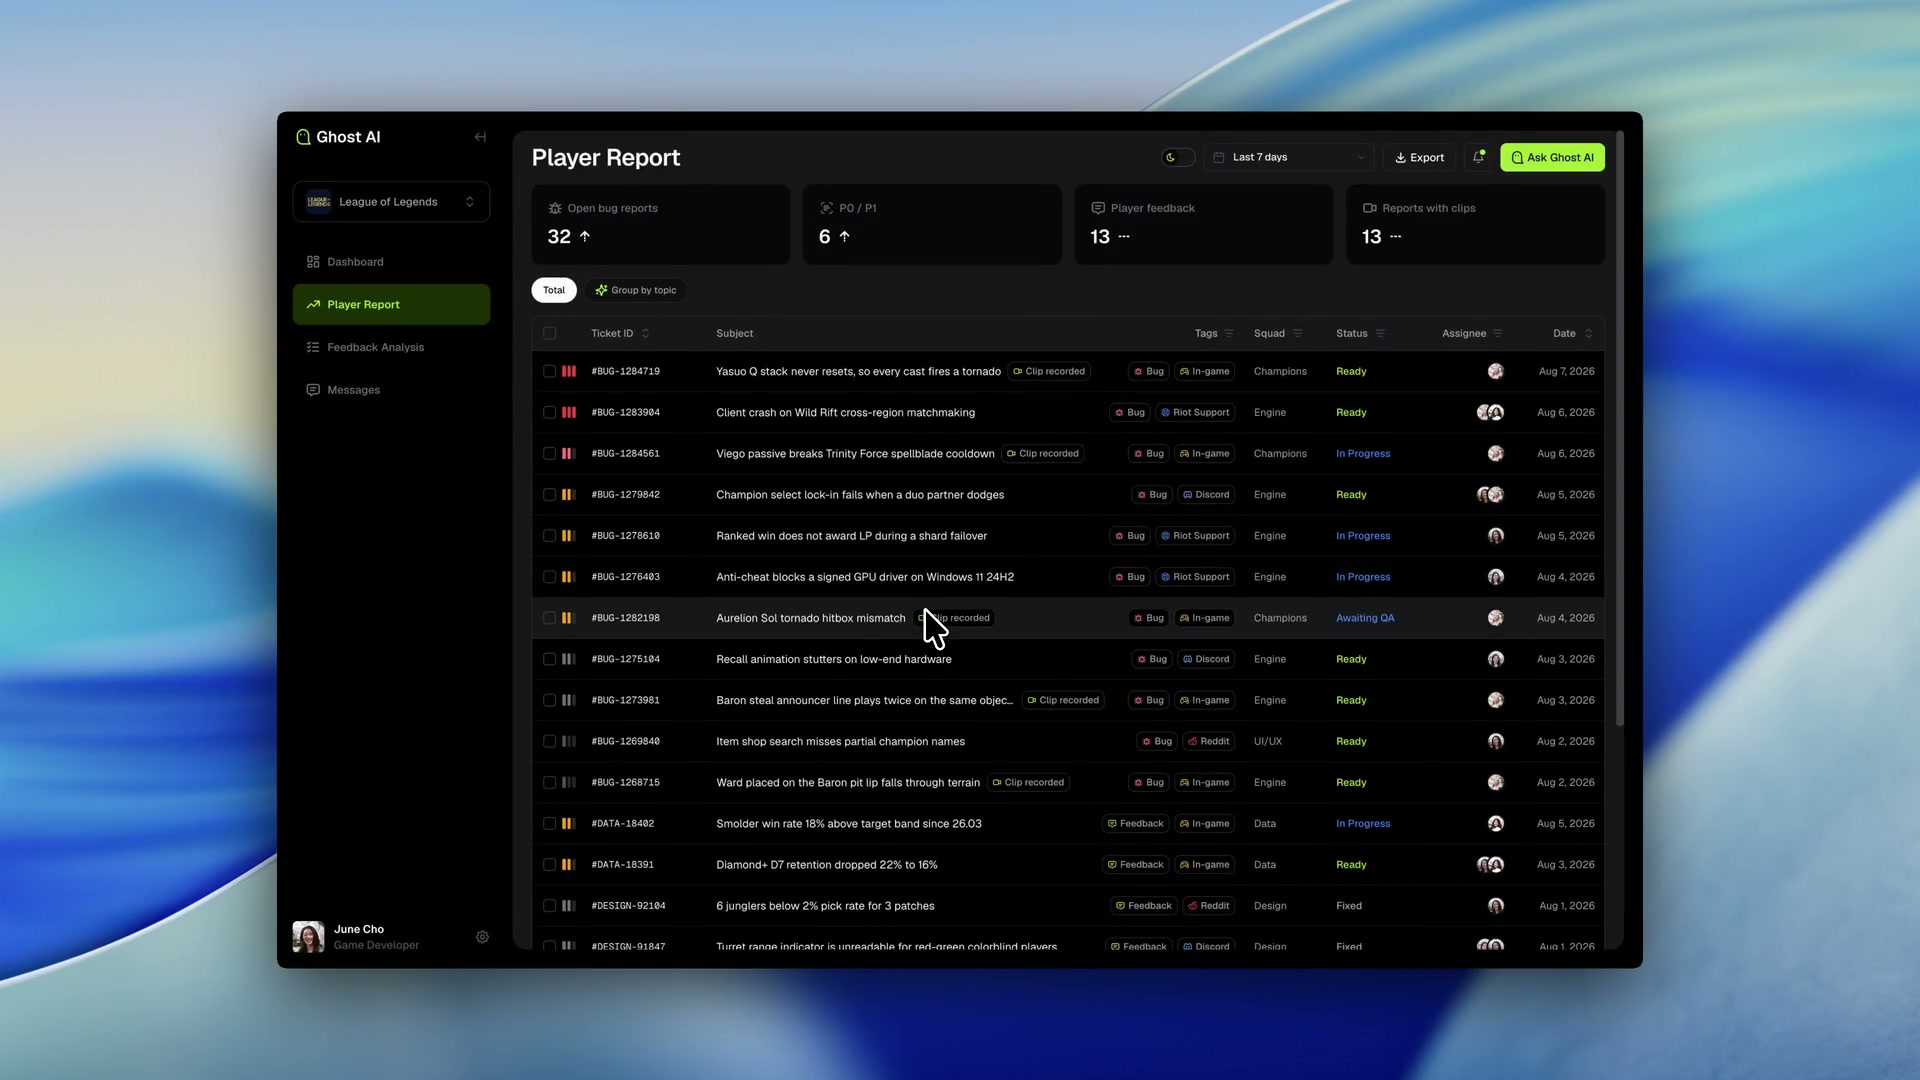The height and width of the screenshot is (1080, 1920).
Task: Open Player Report in sidebar
Action: [391, 305]
